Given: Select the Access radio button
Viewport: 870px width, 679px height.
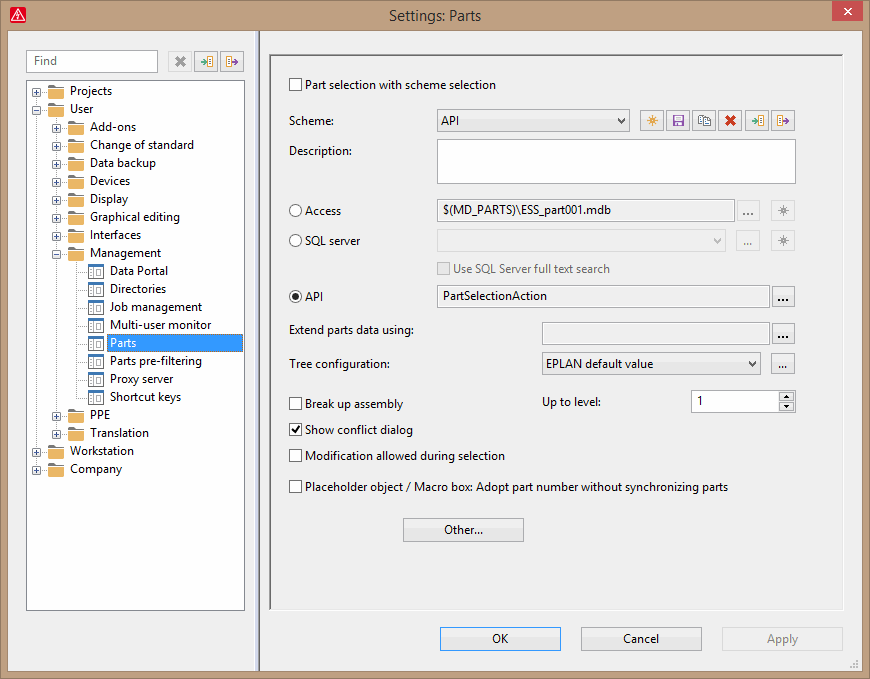Looking at the screenshot, I should point(296,210).
